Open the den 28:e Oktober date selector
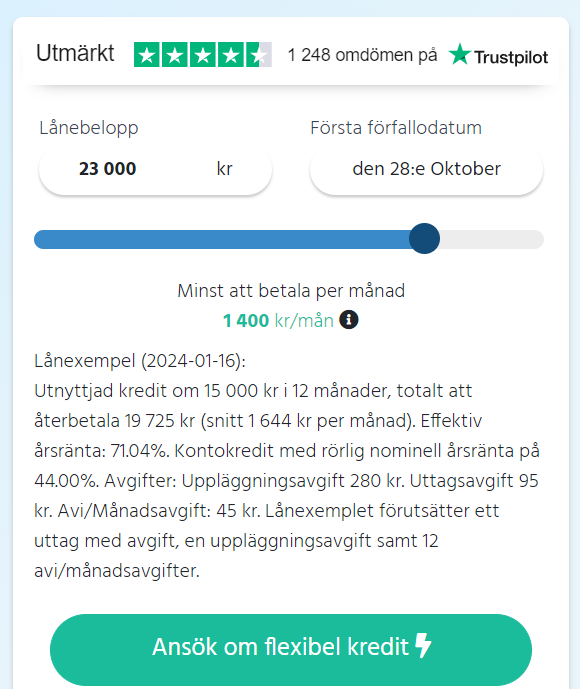580x689 pixels. pos(426,169)
